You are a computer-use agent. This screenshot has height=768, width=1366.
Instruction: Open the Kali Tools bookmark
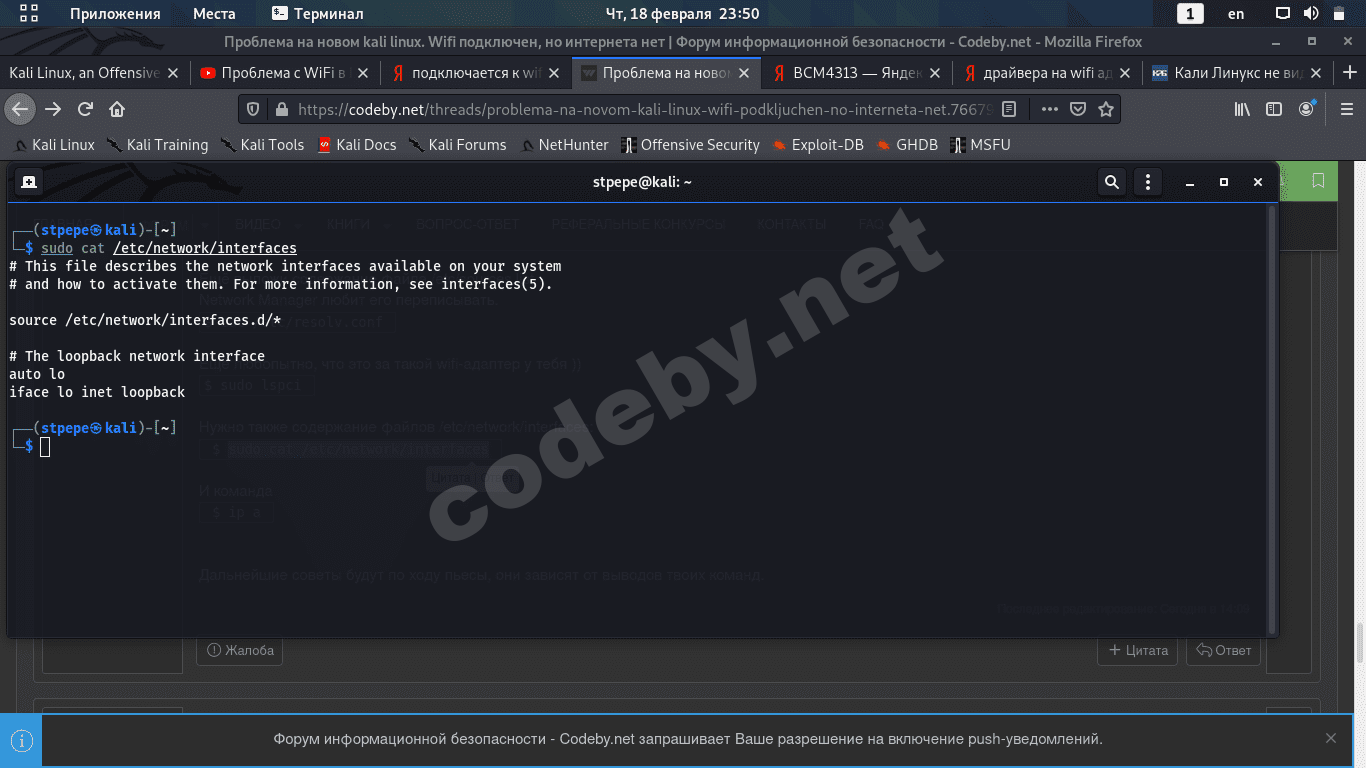tap(263, 145)
